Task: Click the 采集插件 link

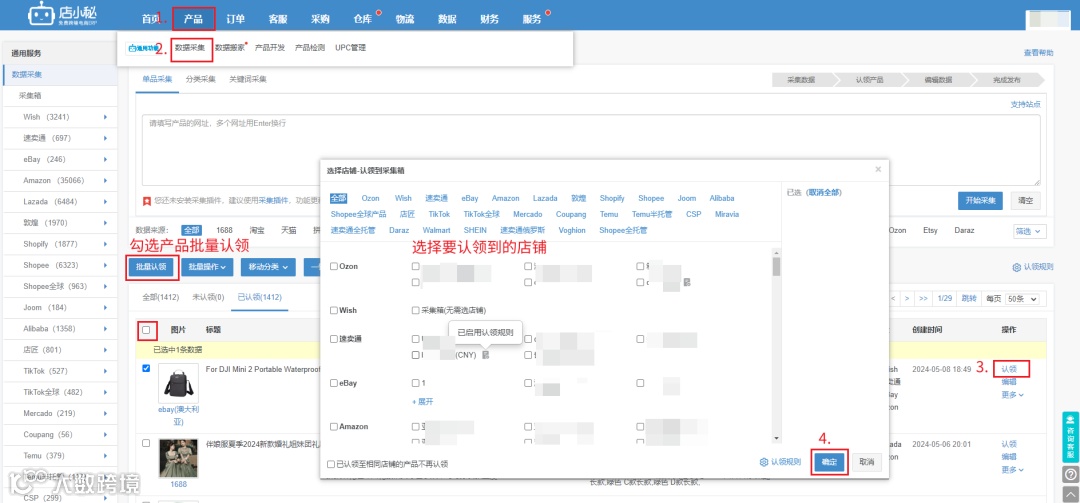Action: (x=271, y=201)
